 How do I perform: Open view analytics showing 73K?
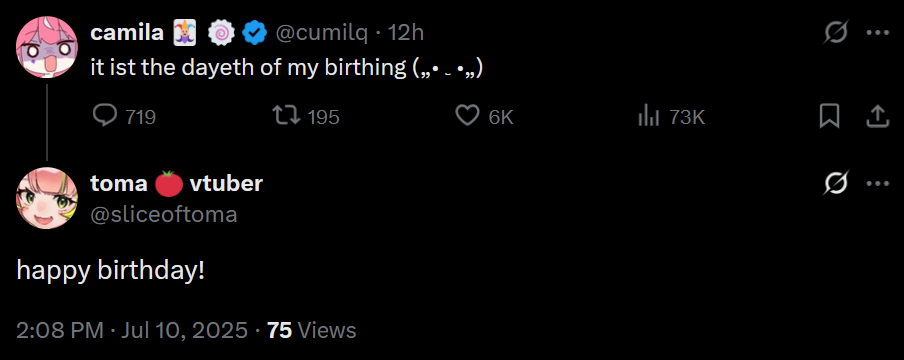[648, 117]
